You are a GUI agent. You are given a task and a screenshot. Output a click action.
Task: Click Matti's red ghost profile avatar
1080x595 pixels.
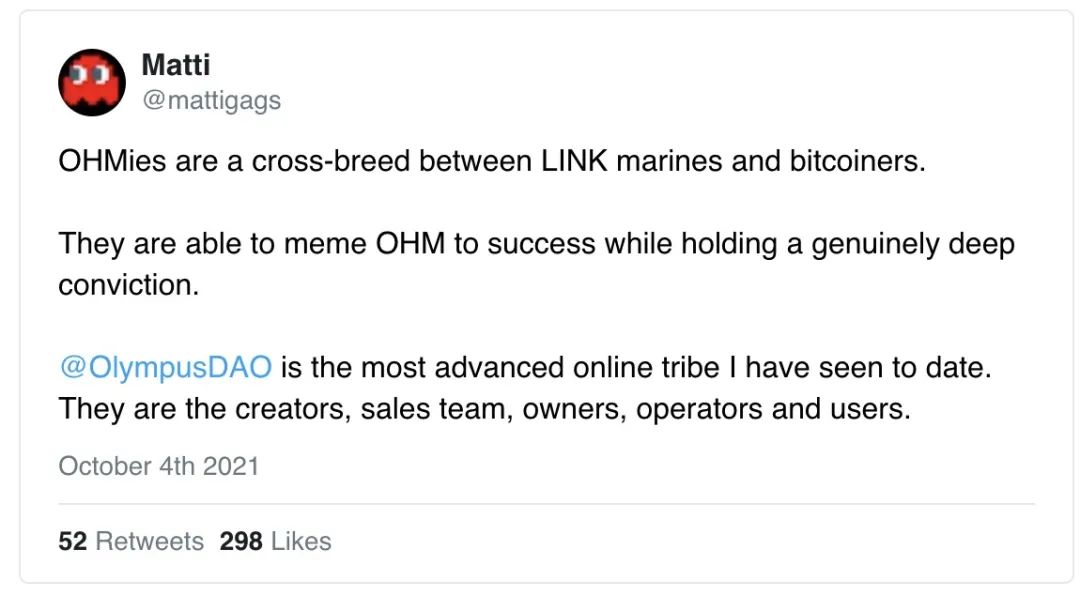pyautogui.click(x=92, y=83)
